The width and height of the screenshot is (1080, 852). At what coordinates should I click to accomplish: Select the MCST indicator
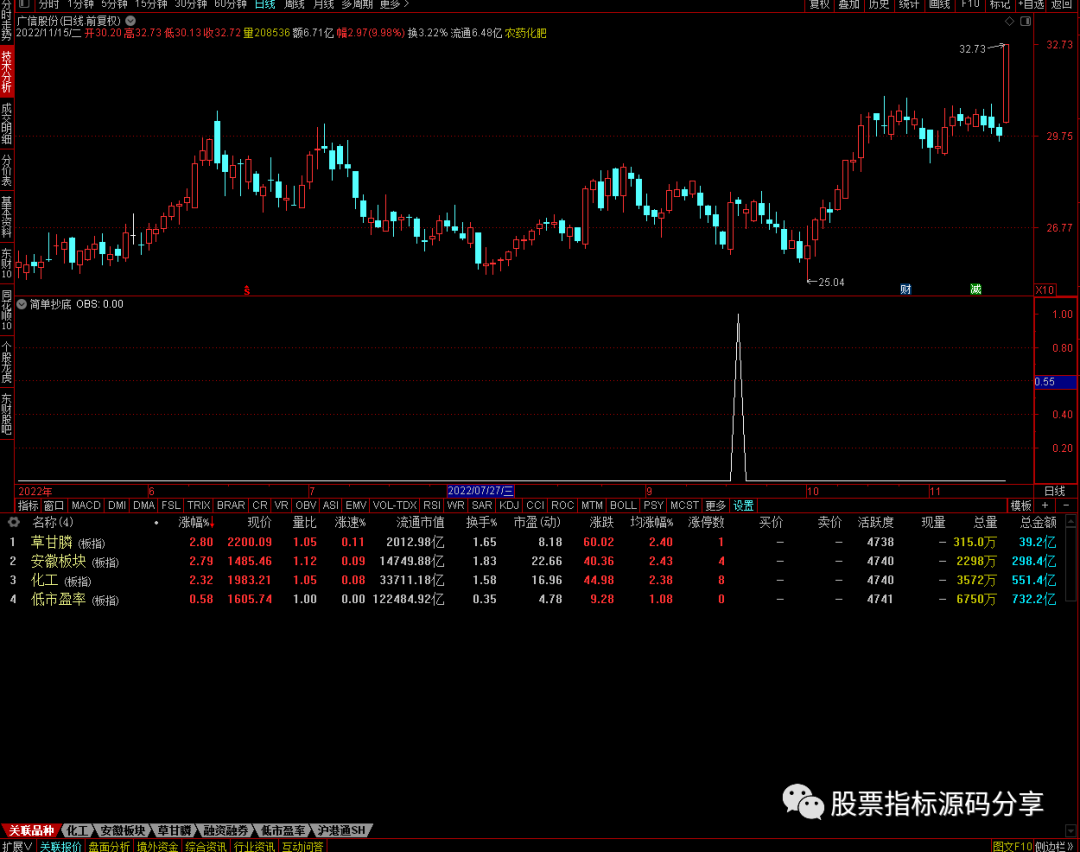(x=685, y=506)
